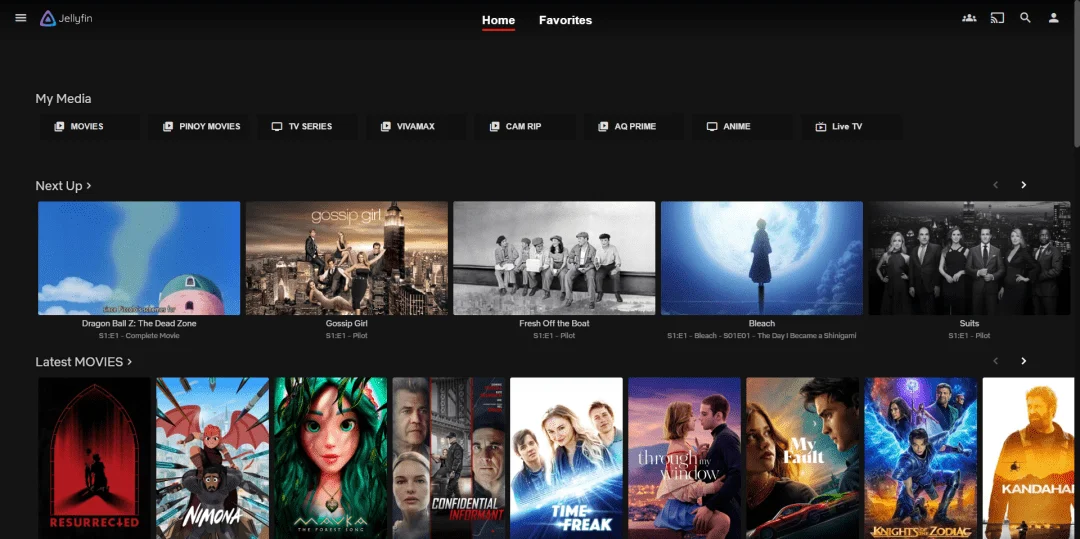Open the Kandahar movie poster
This screenshot has height=539, width=1080.
click(x=1028, y=458)
